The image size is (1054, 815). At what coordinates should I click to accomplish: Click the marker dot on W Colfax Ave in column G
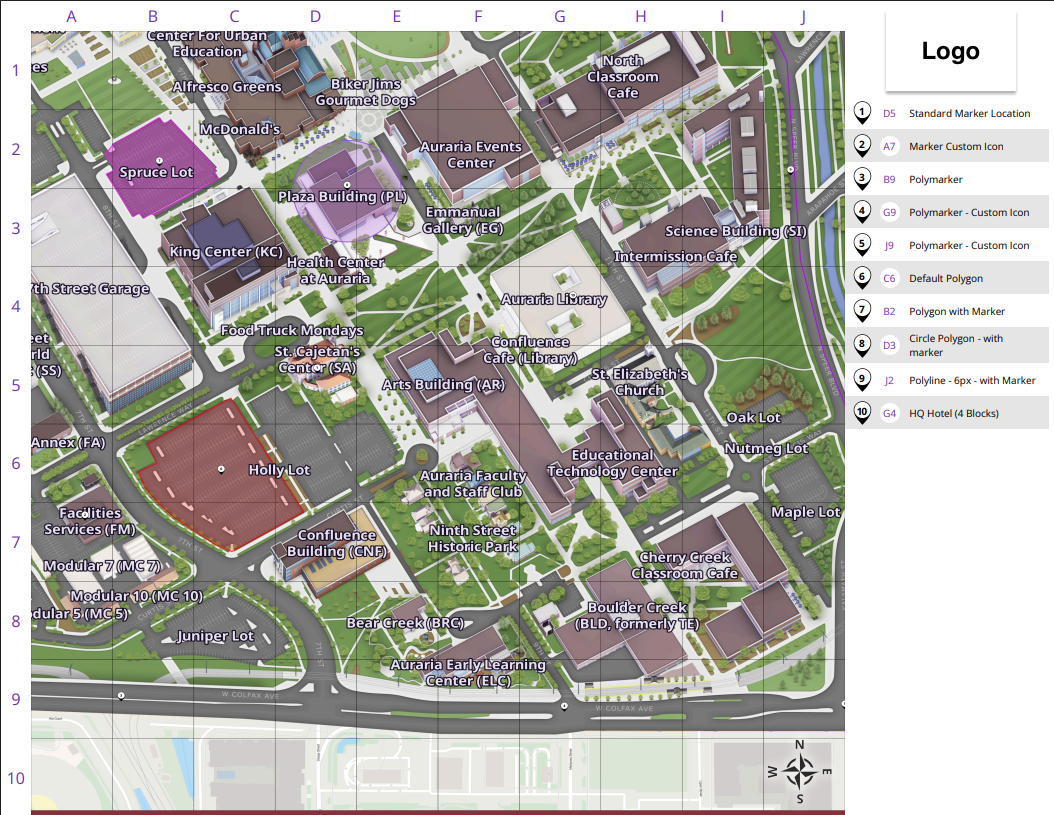coord(564,706)
